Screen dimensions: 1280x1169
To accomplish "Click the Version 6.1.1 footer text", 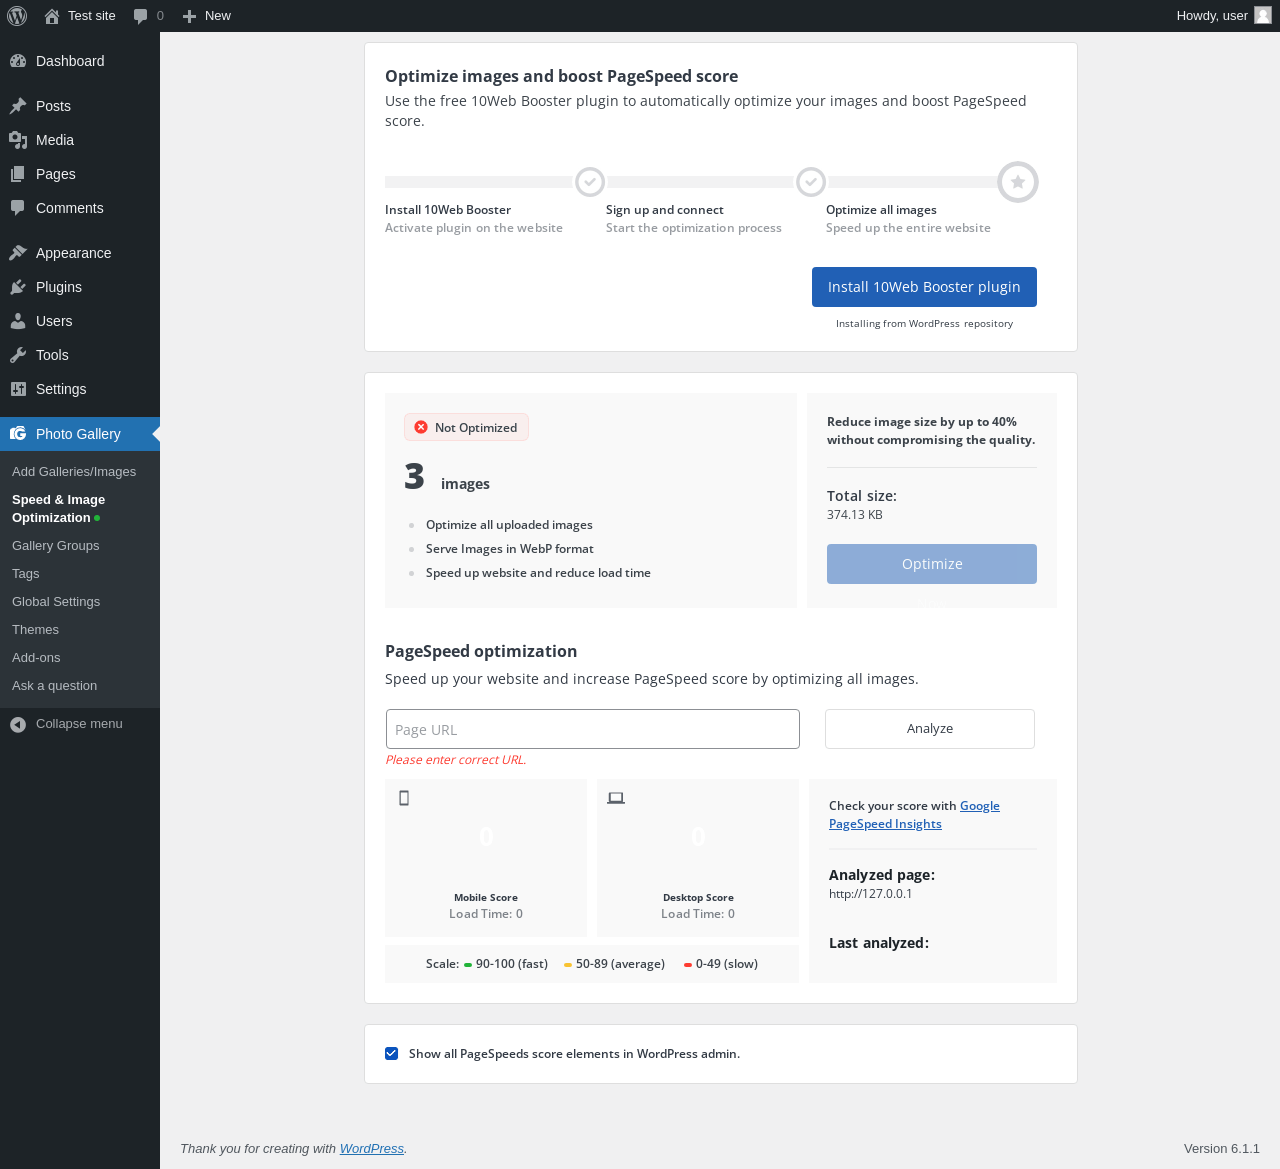I will [x=1222, y=1149].
